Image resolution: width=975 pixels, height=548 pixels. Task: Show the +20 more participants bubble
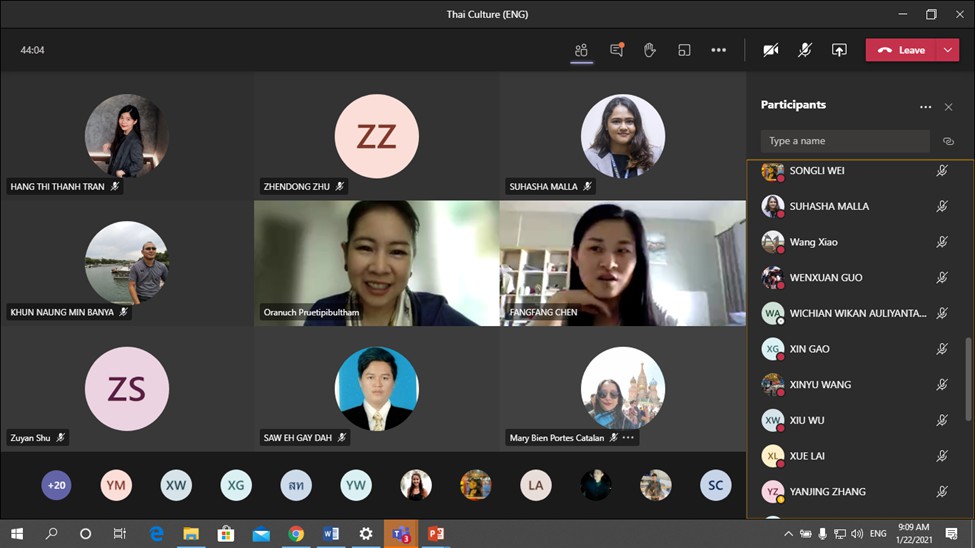pyautogui.click(x=57, y=485)
